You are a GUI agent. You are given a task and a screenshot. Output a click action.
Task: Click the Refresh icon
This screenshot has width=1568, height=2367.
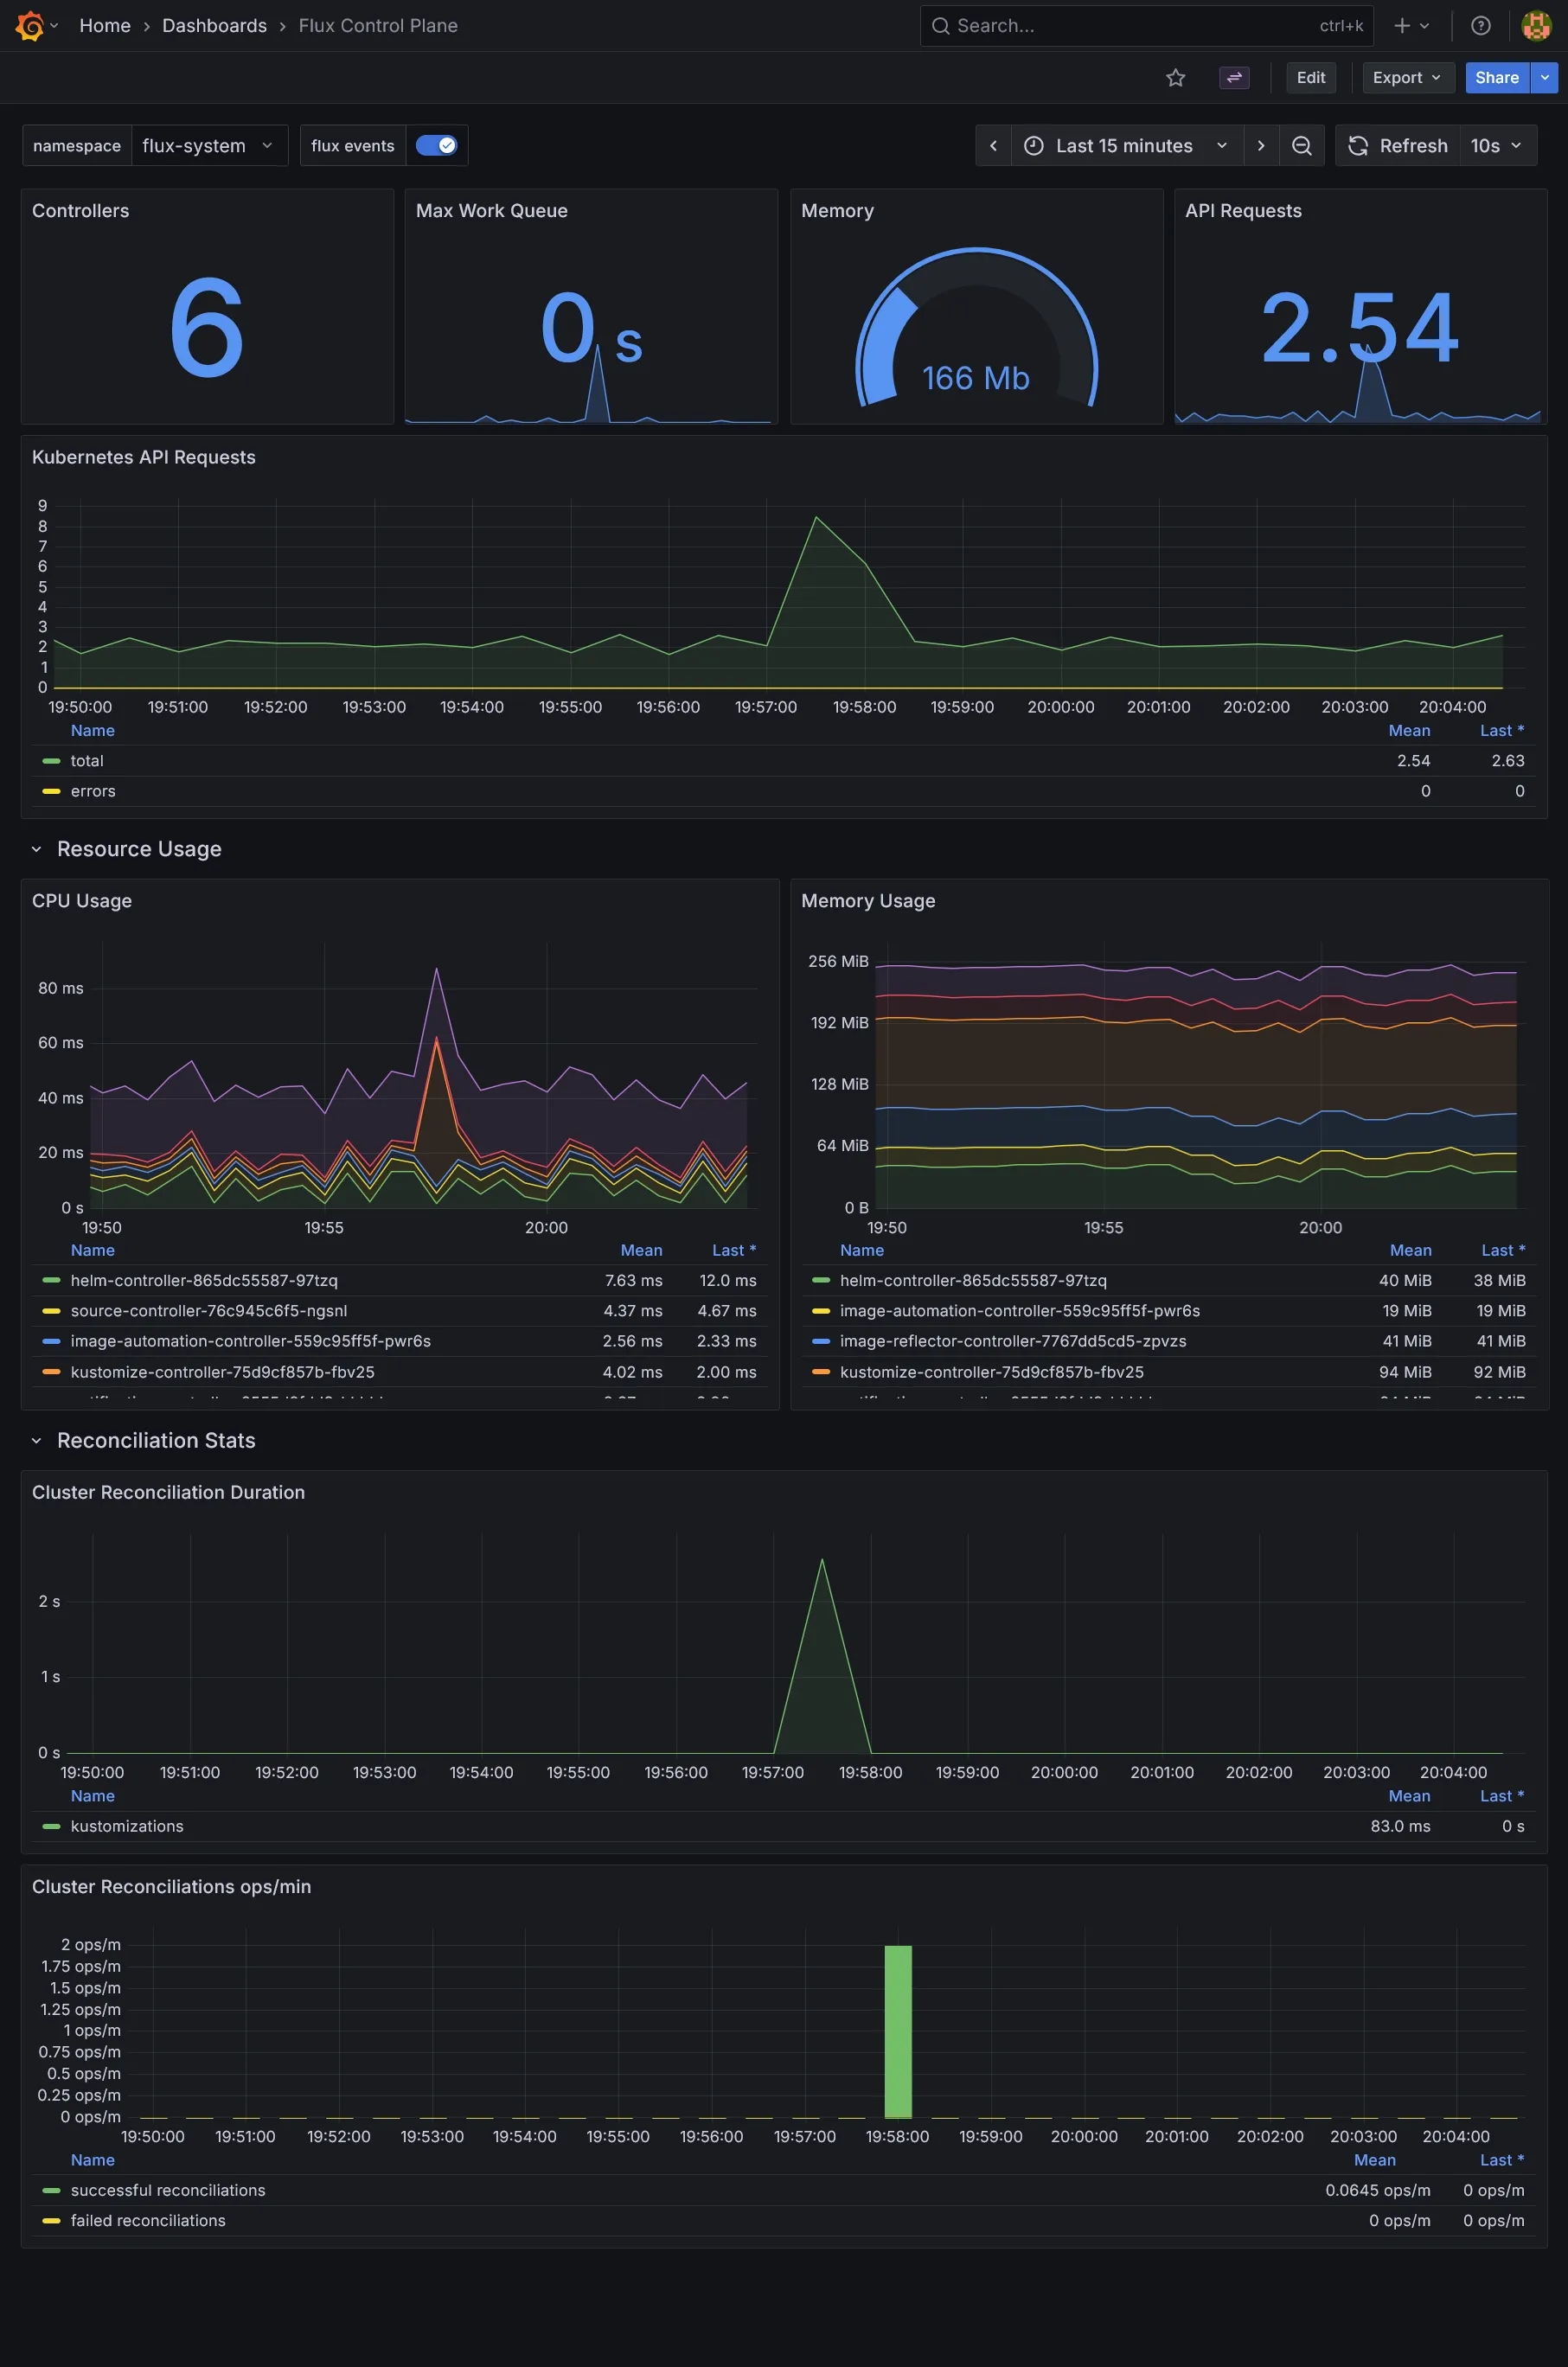(1358, 145)
